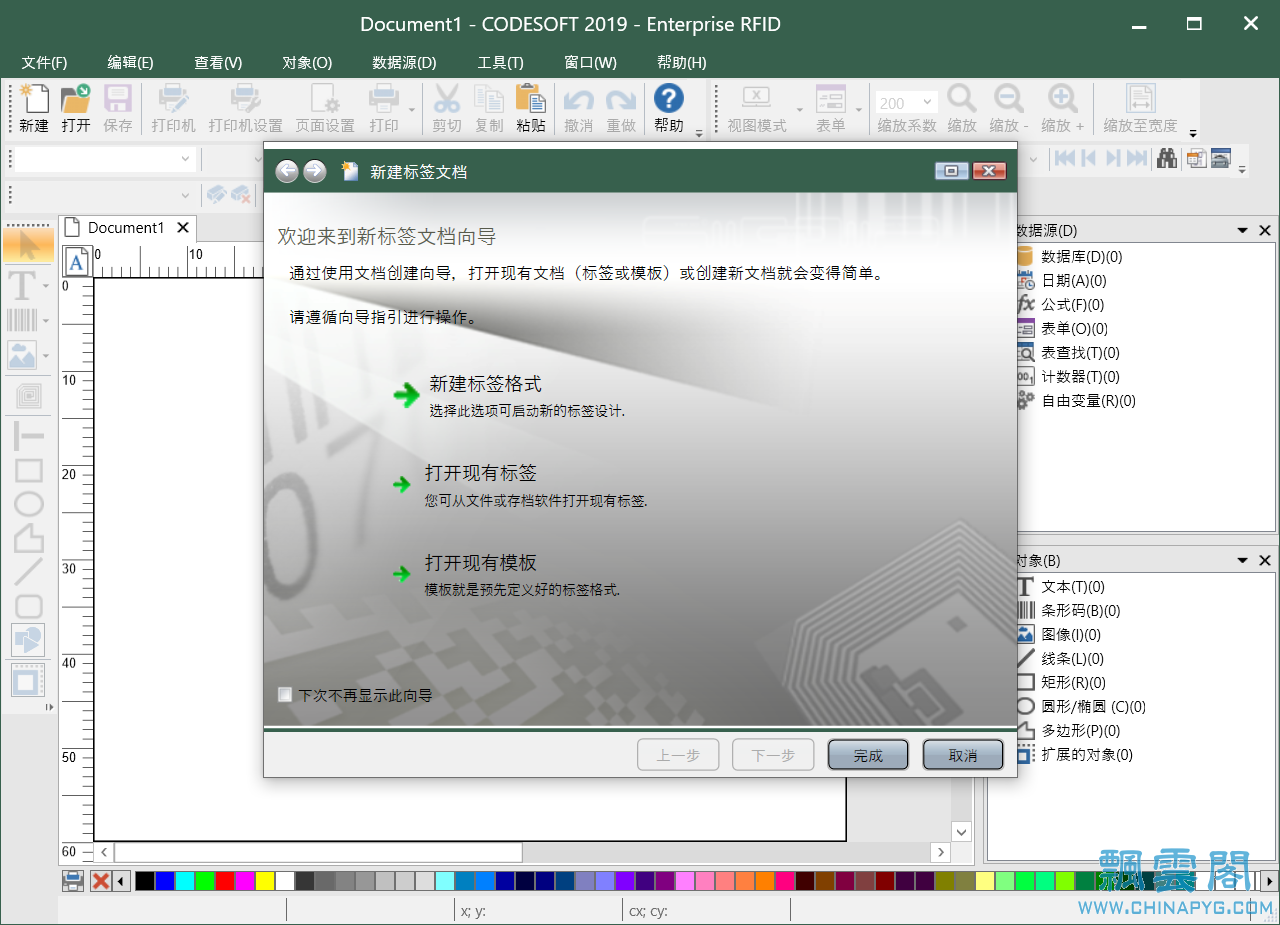
Task: Open 帮助 help with the question mark icon
Action: [x=669, y=109]
